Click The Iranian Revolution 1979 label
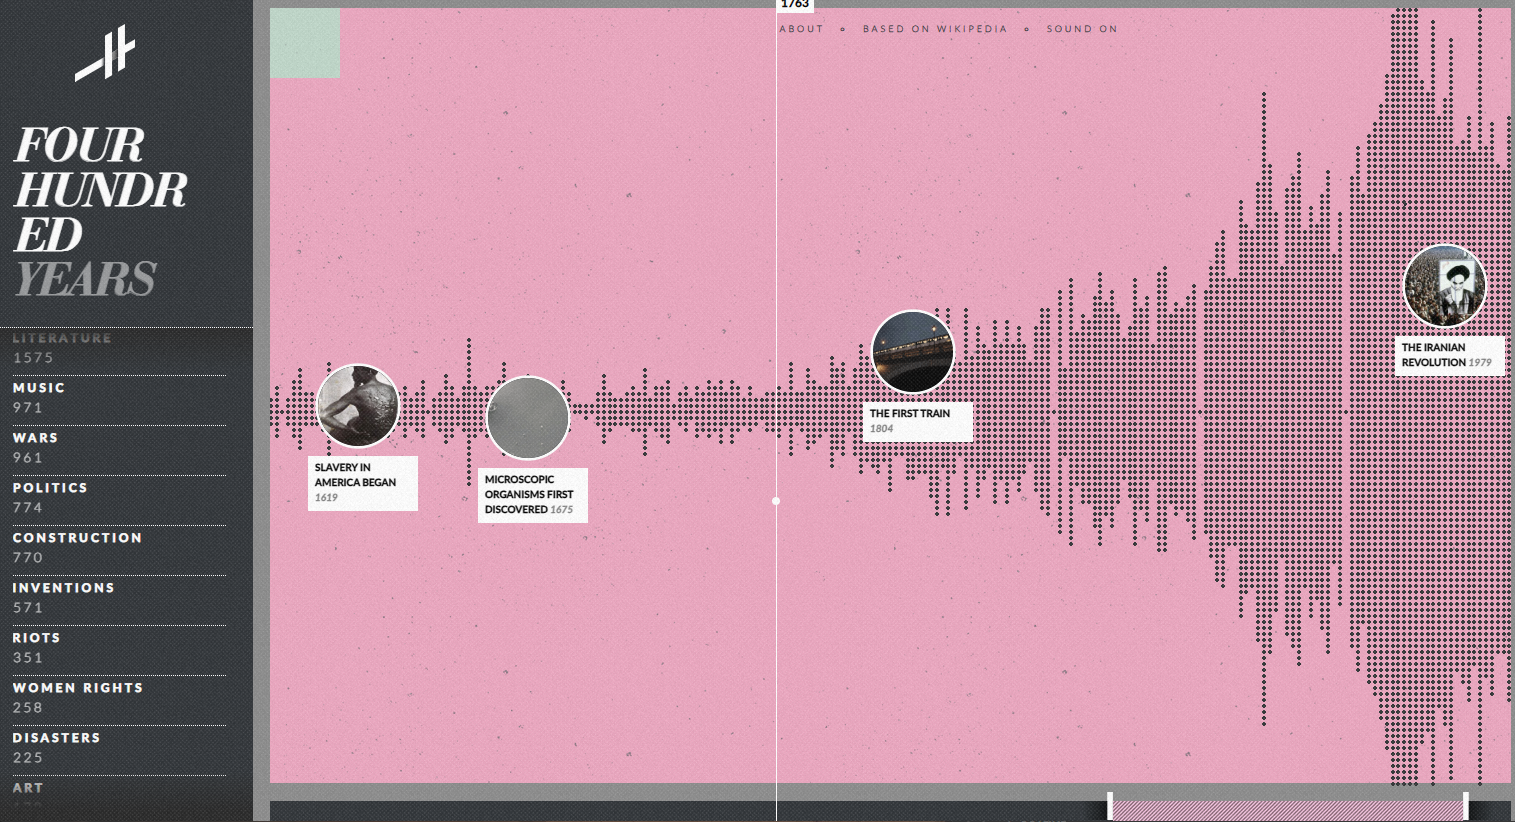1515x822 pixels. coord(1450,356)
